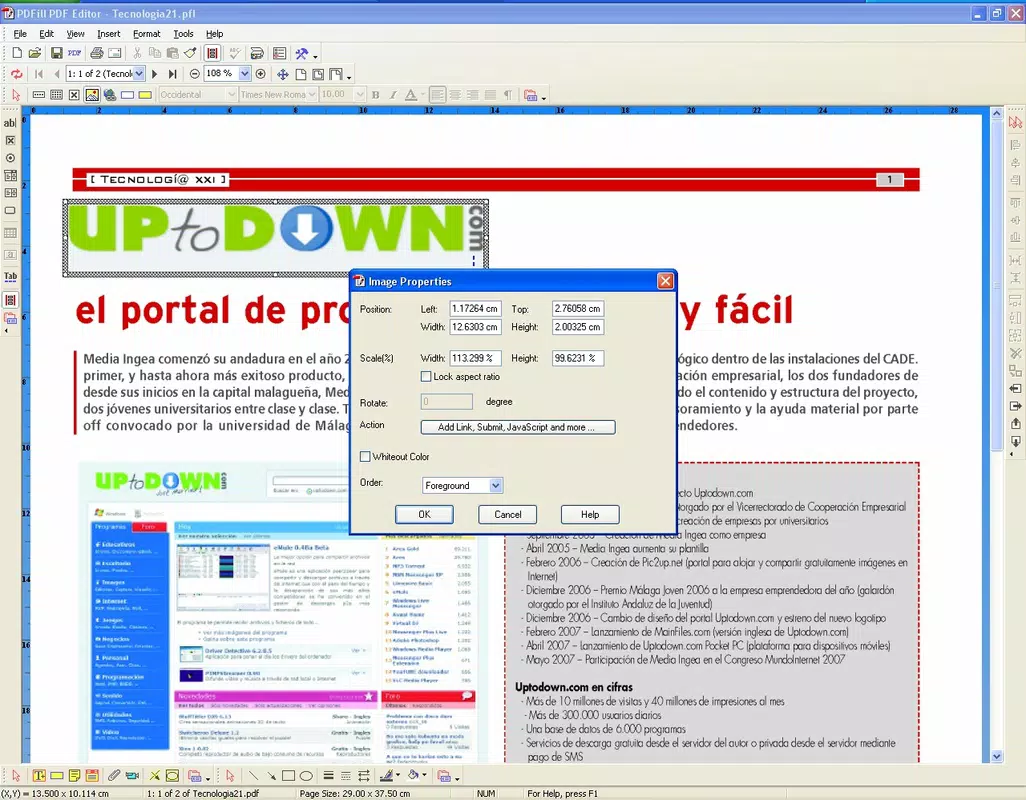Open the Tools menu
The width and height of the screenshot is (1026, 800).
[x=183, y=34]
